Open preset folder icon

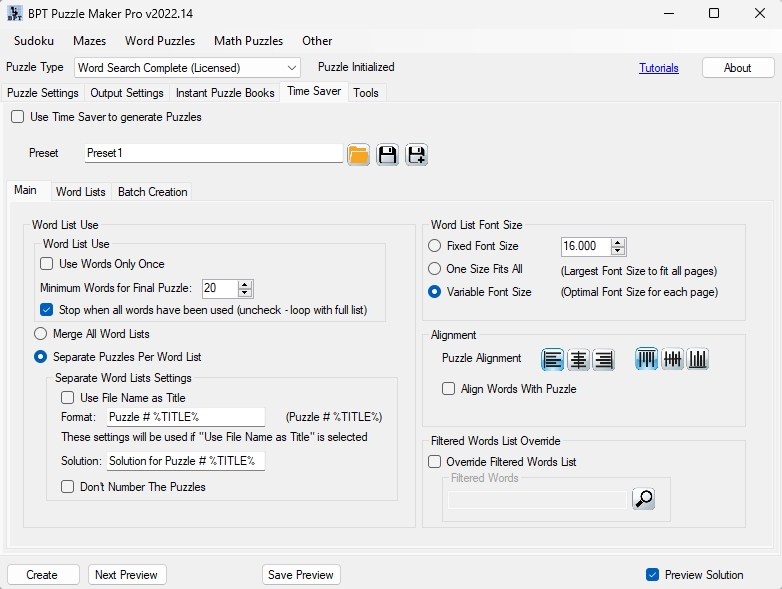[358, 155]
